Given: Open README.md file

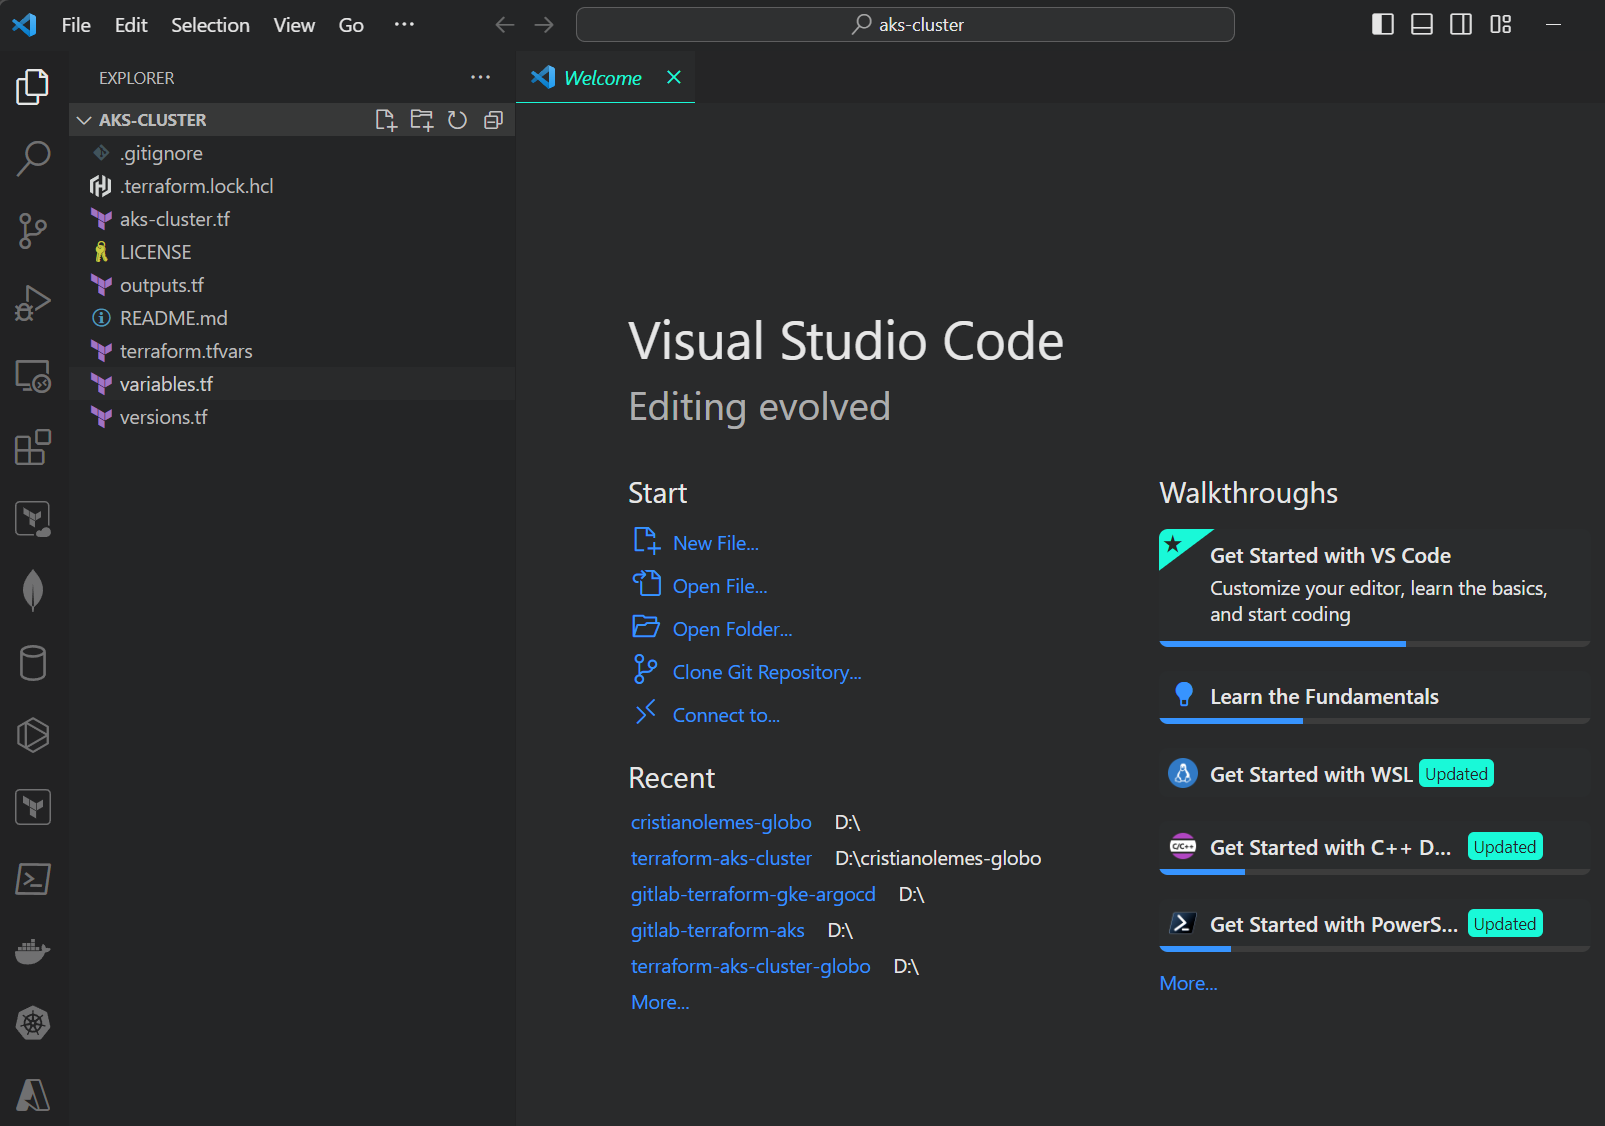Looking at the screenshot, I should [292, 318].
